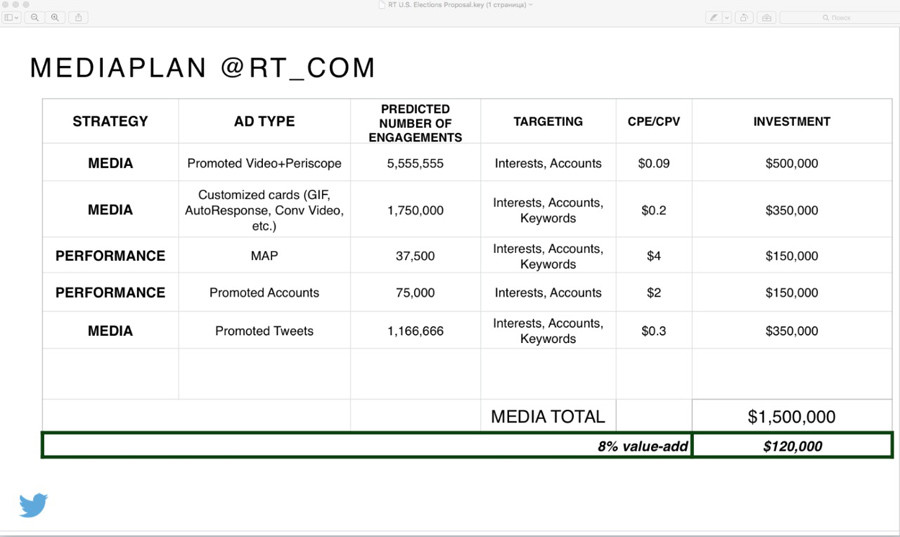Click Interests, Accounts in Promoted Accounts row
Image resolution: width=900 pixels, height=537 pixels.
(548, 293)
